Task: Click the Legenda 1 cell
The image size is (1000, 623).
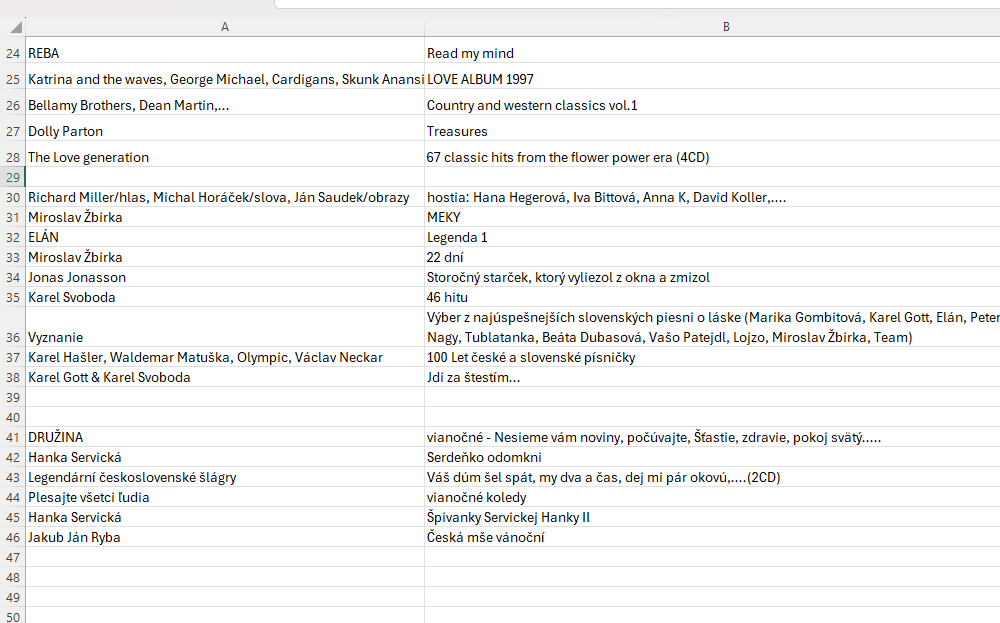Action: [x=712, y=237]
